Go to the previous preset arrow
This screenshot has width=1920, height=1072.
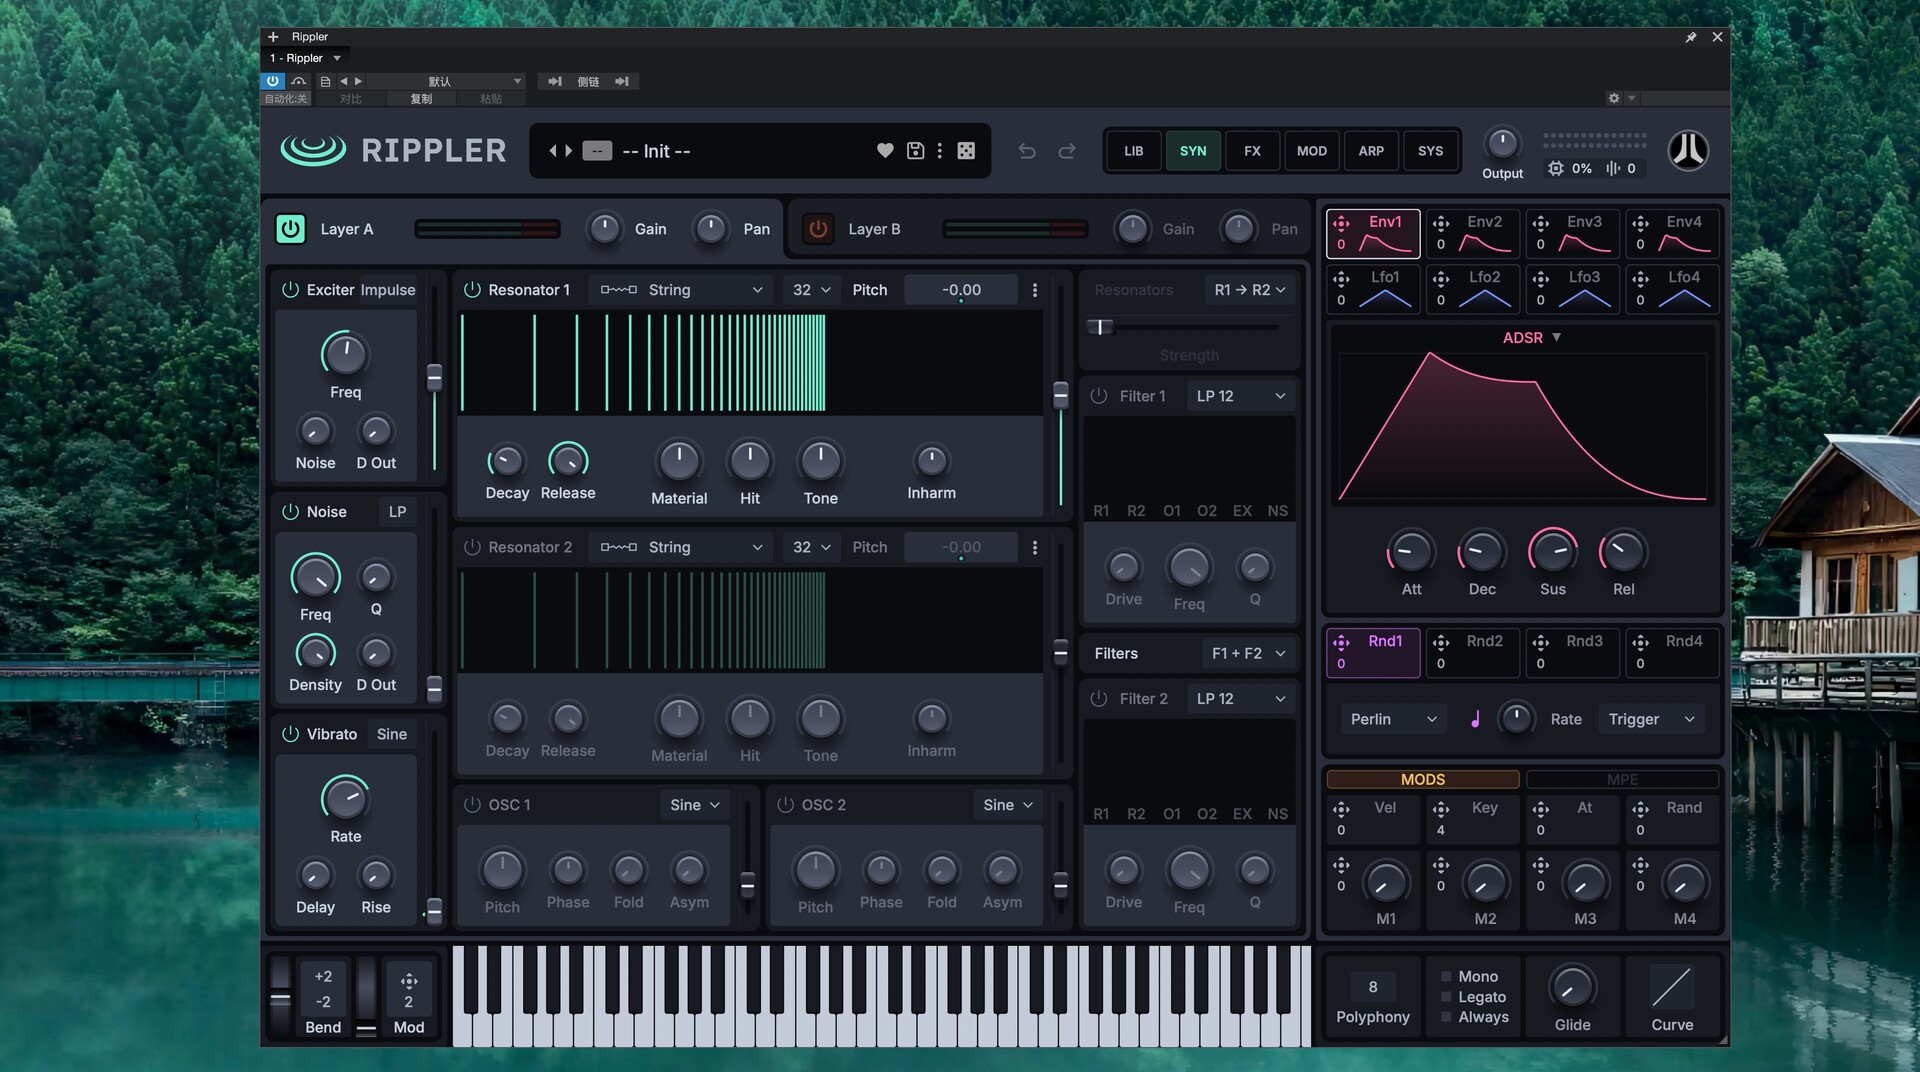pyautogui.click(x=552, y=151)
